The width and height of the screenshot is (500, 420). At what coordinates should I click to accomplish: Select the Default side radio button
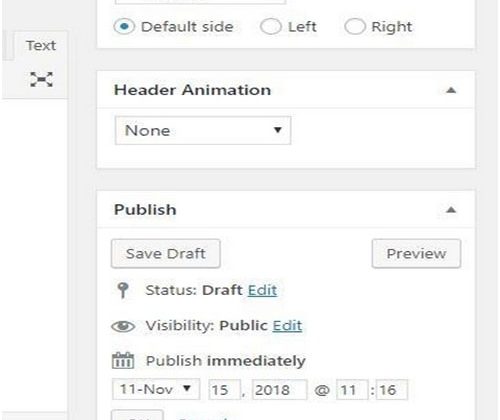(124, 27)
